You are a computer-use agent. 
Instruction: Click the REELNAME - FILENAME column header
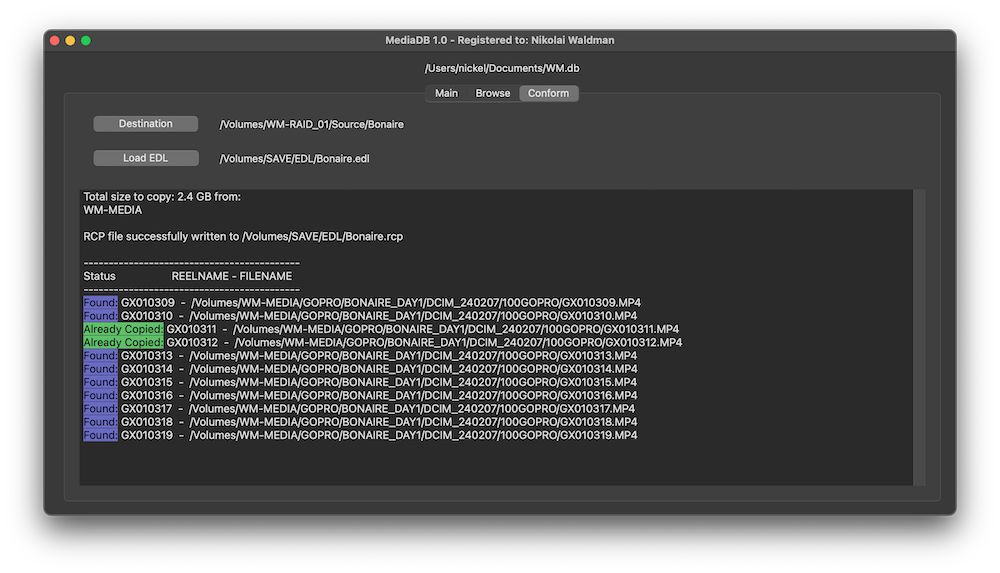[x=232, y=276]
